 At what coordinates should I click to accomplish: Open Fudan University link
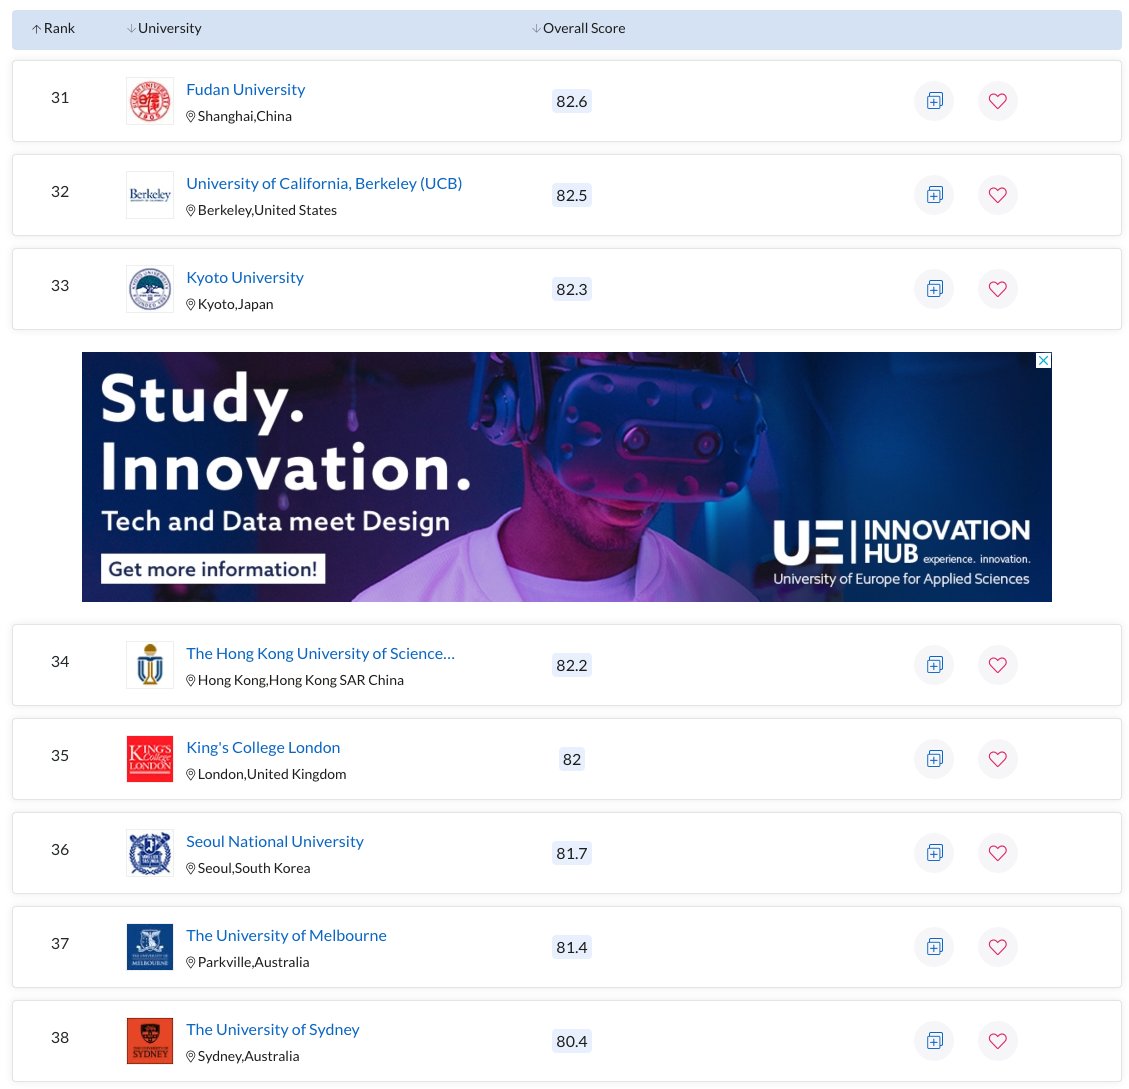[246, 89]
